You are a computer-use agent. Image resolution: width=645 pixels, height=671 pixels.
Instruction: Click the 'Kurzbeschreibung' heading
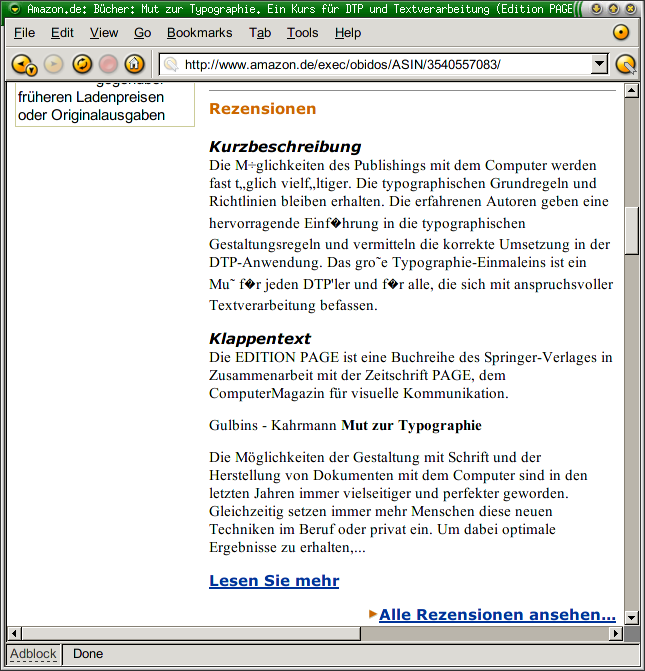285,146
